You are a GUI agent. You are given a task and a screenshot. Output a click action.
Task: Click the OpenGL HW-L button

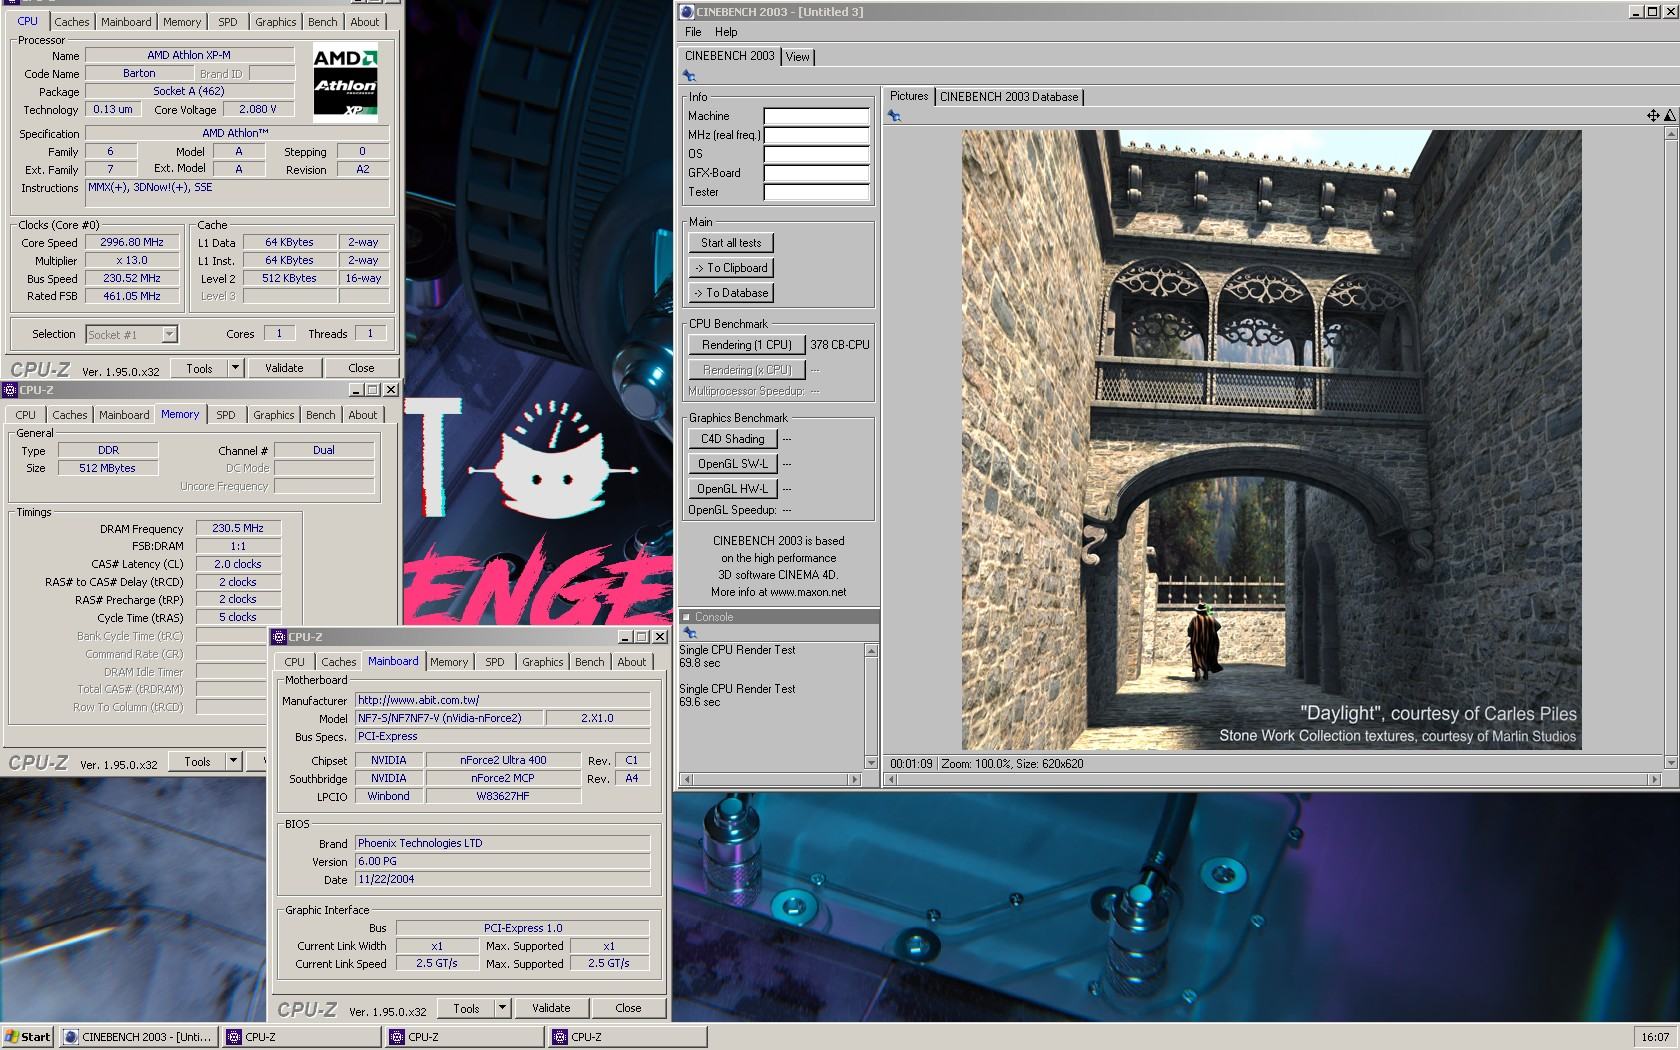click(732, 489)
